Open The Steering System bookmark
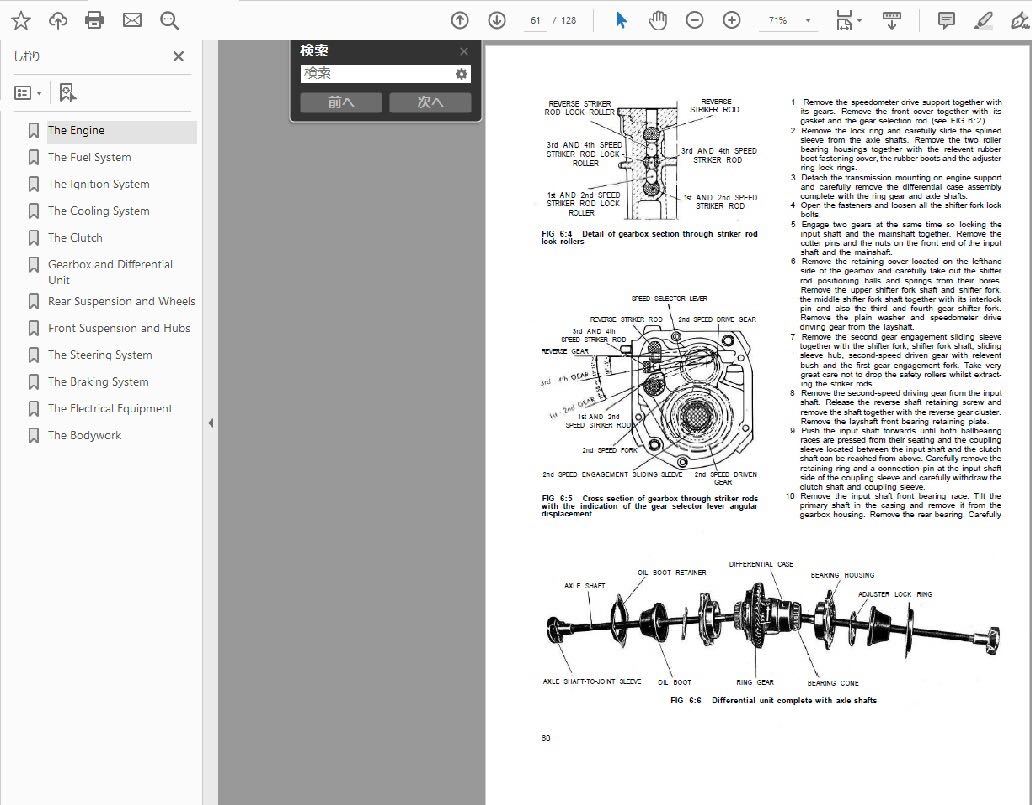 pos(100,355)
